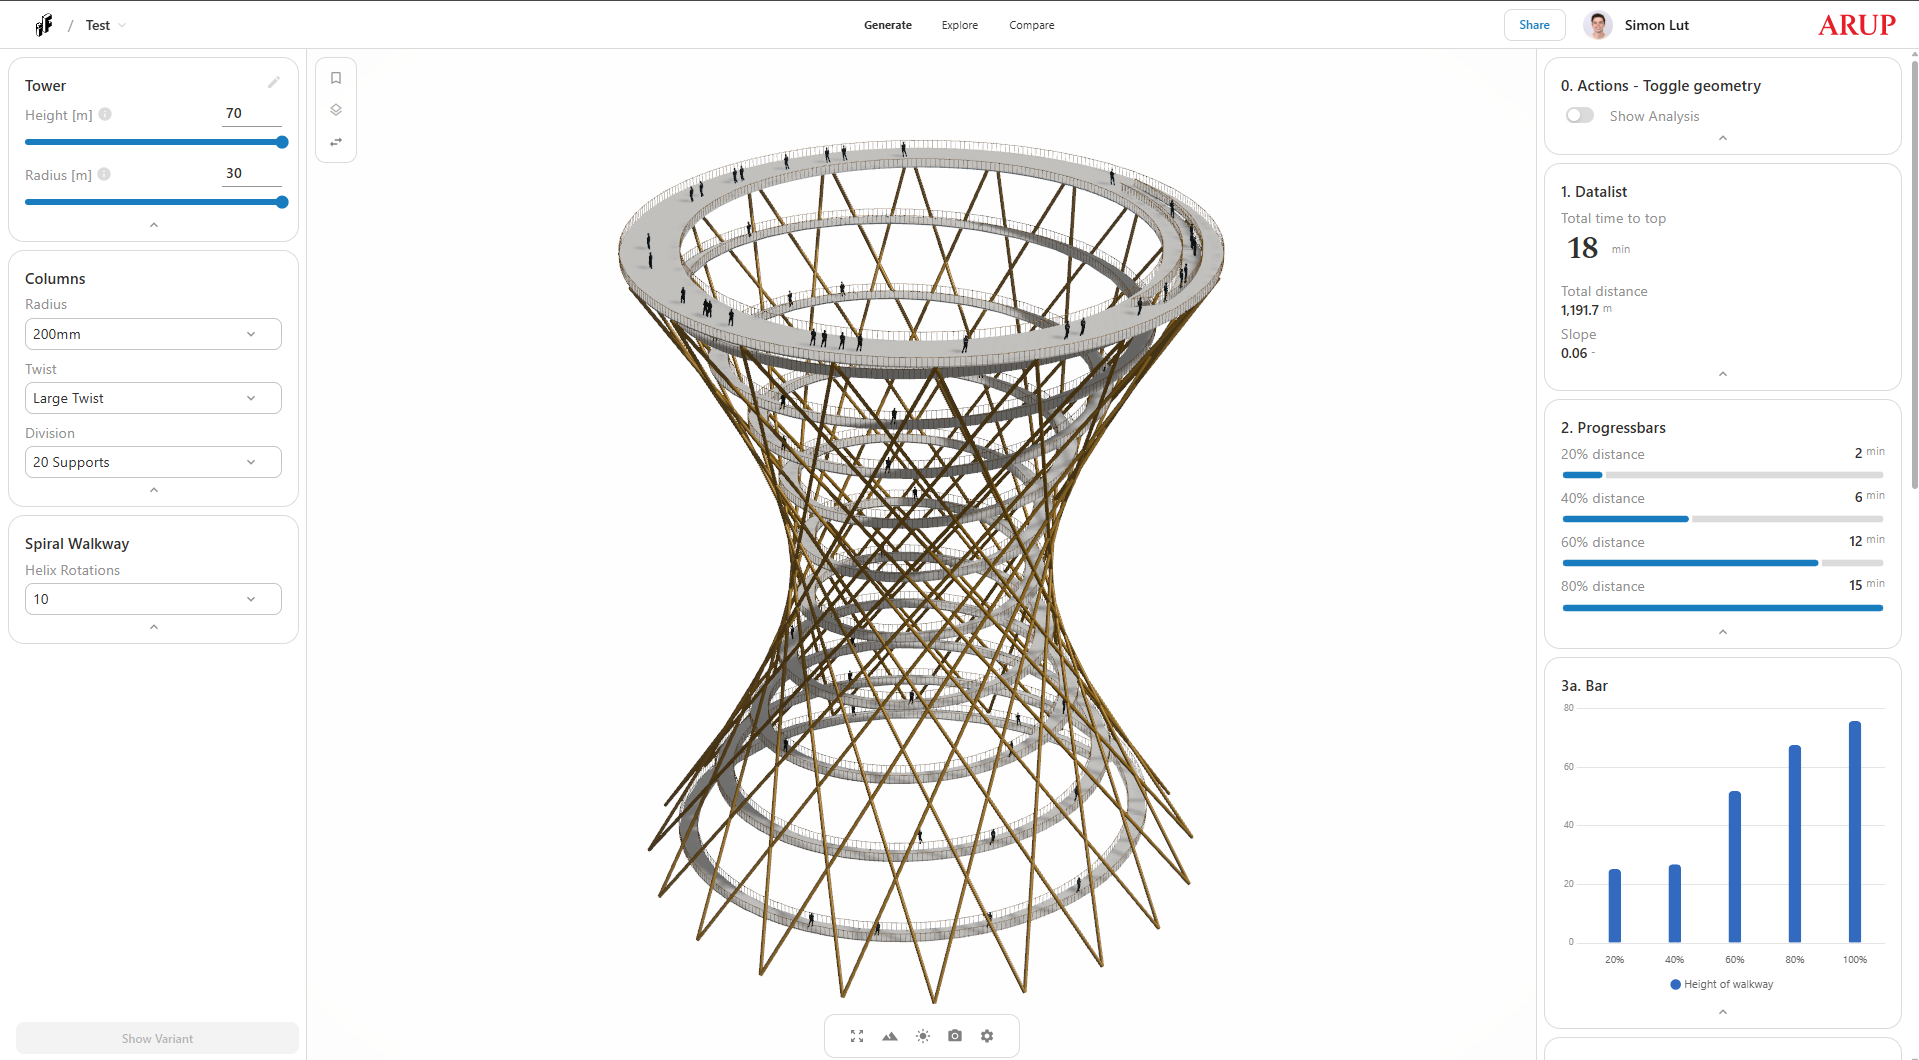Click the pencil edit icon in Tower panel
The width and height of the screenshot is (1919, 1060).
click(x=274, y=83)
